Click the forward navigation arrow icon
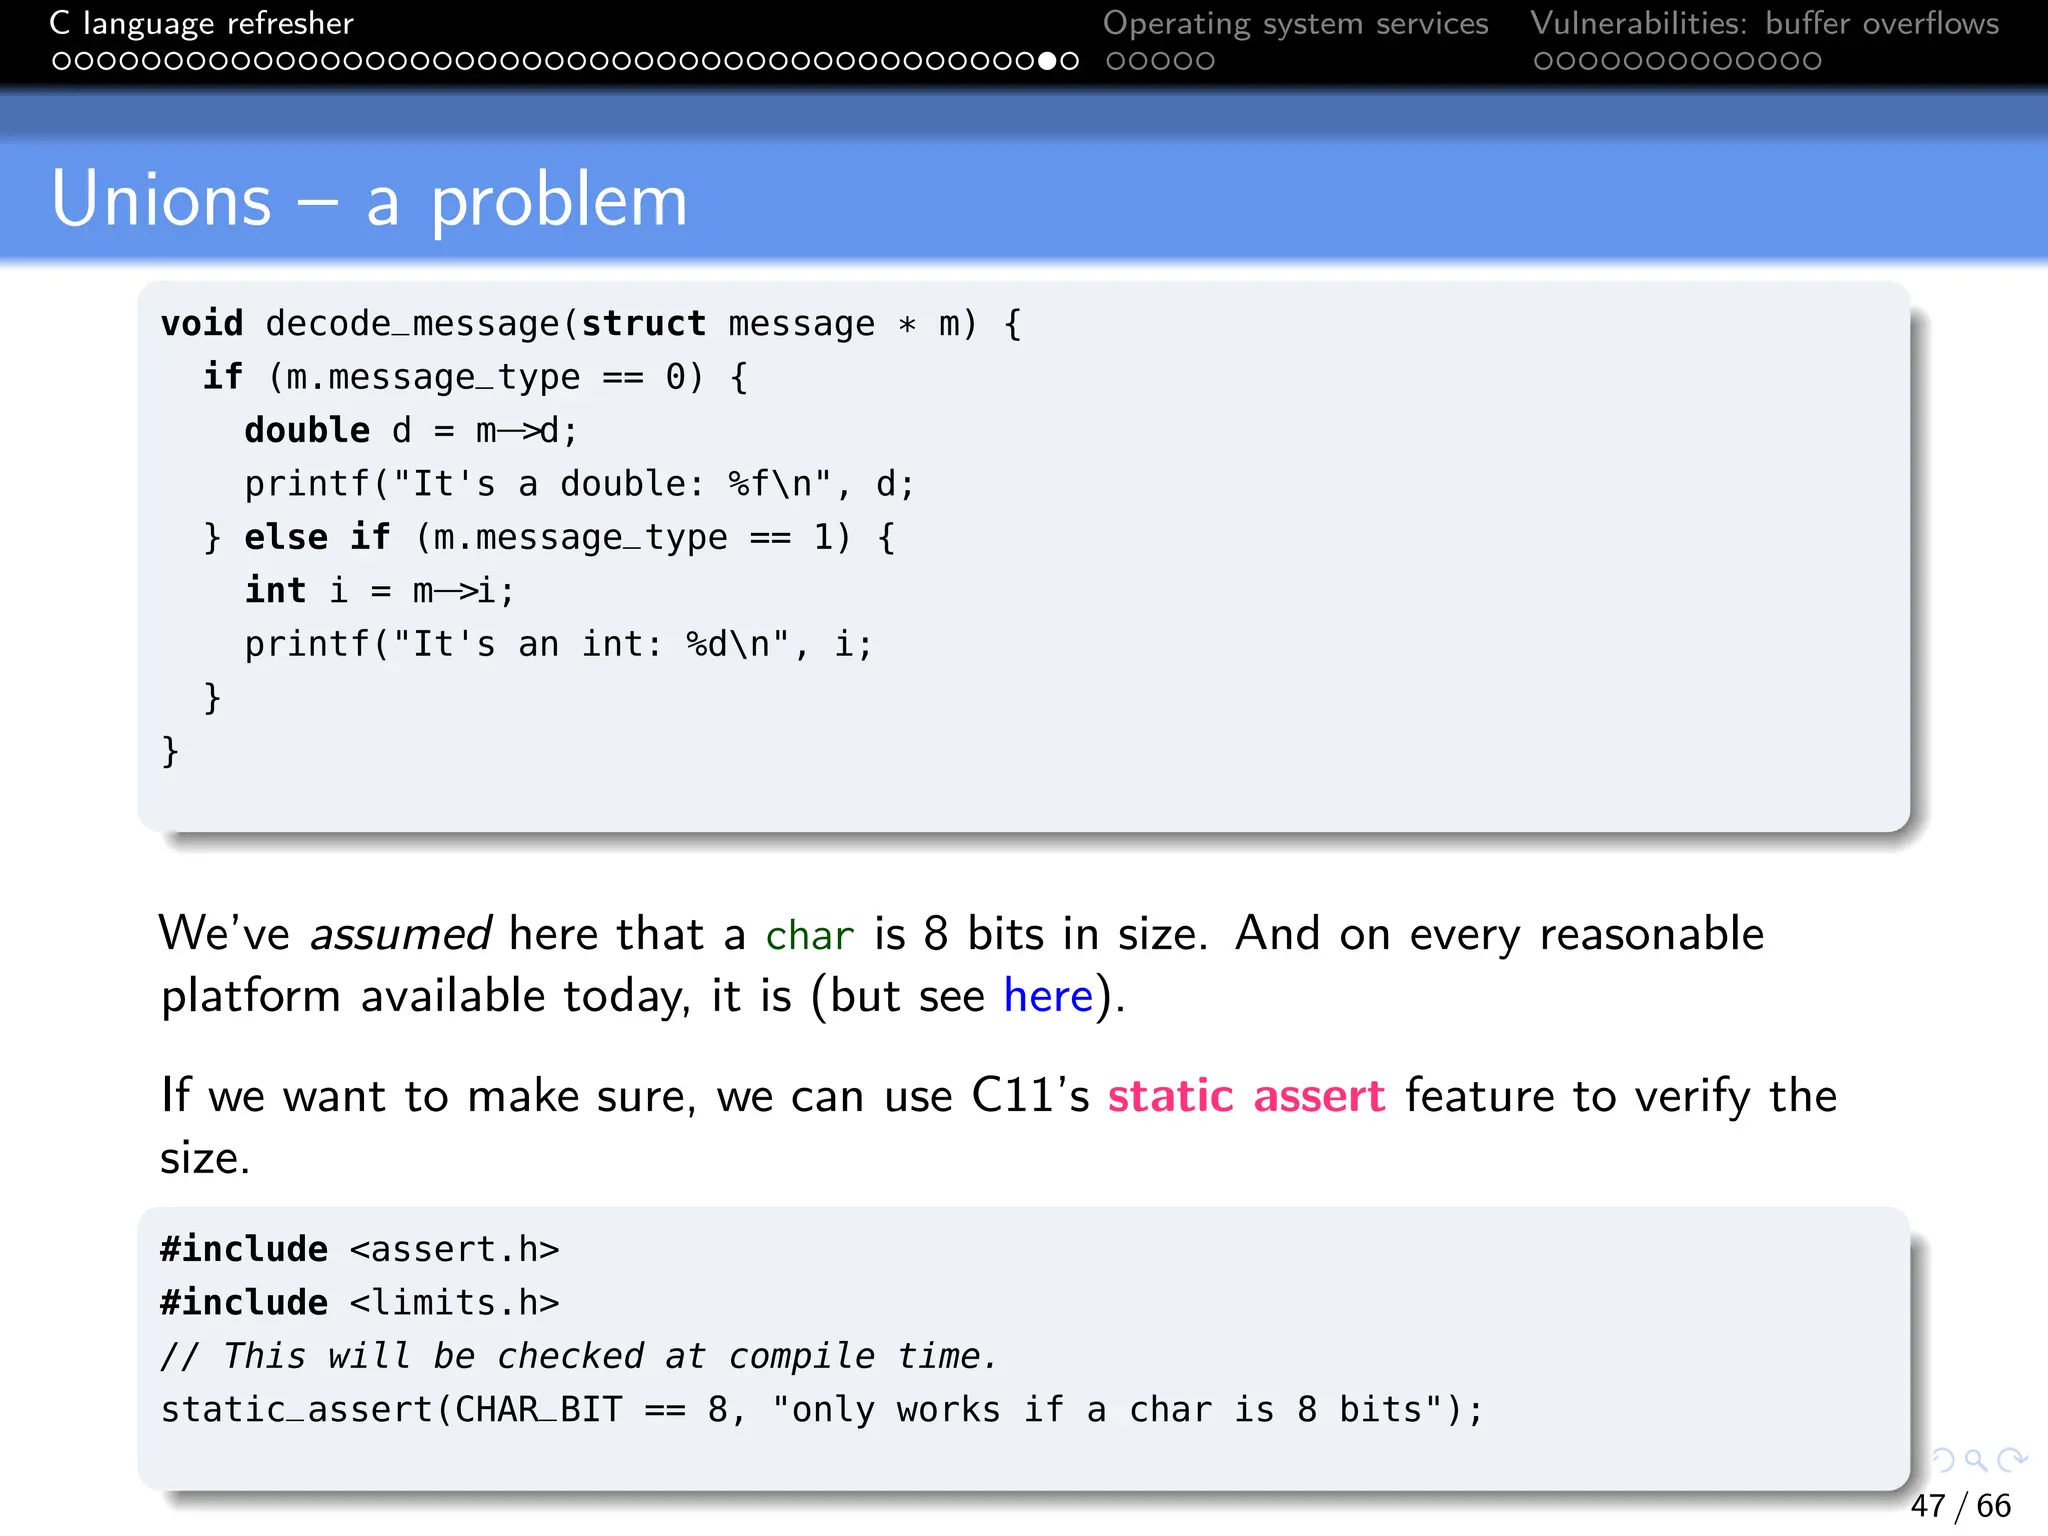Viewport: 2048px width, 1536px height. point(2011,1460)
